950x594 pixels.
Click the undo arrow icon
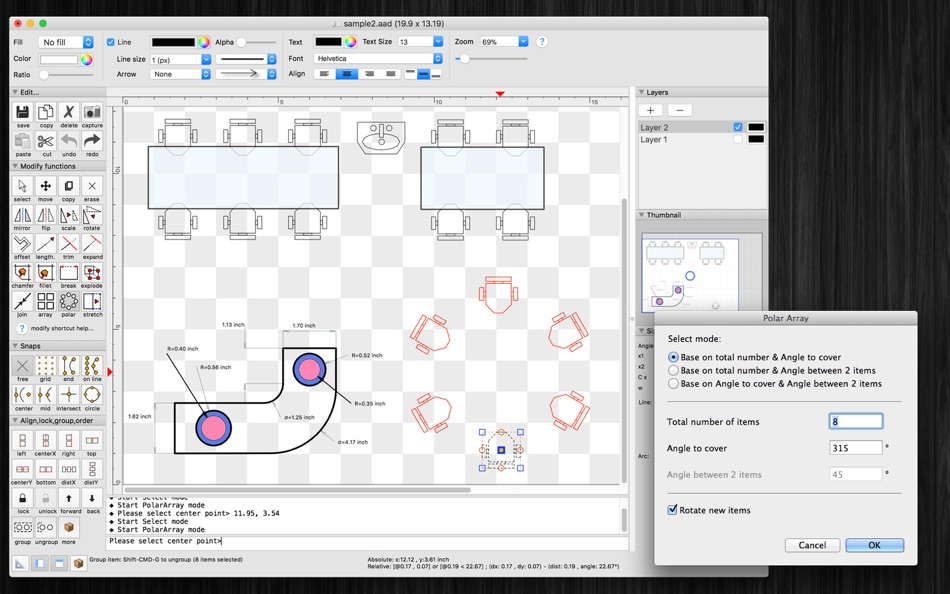pyautogui.click(x=68, y=142)
